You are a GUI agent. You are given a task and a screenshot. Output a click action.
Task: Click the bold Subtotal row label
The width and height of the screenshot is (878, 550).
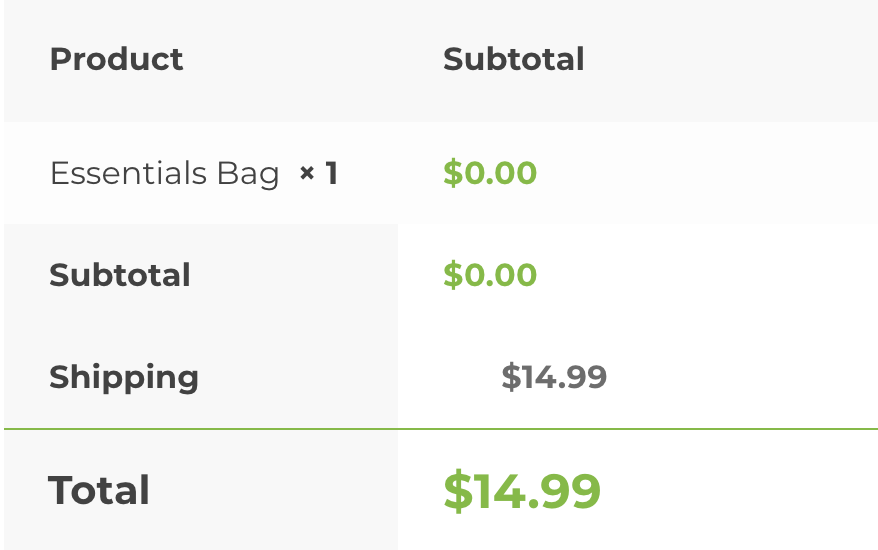click(120, 275)
